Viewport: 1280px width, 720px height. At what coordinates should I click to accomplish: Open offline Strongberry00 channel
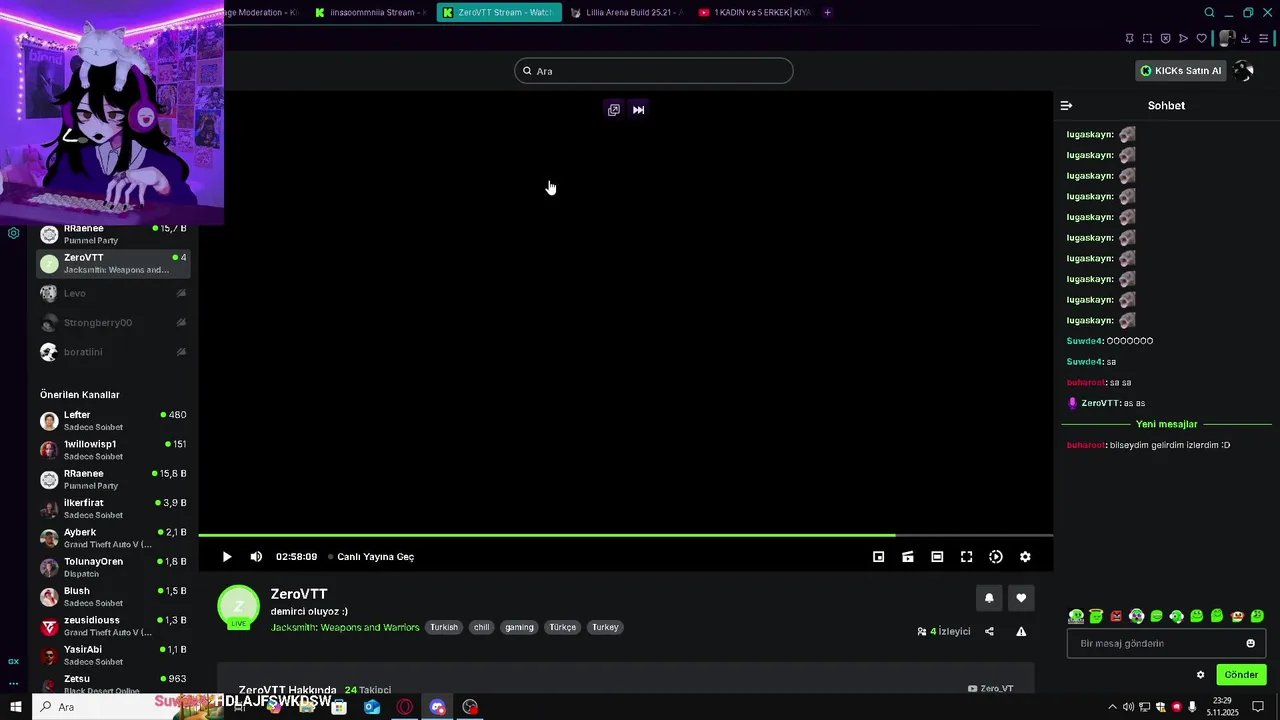tap(113, 323)
